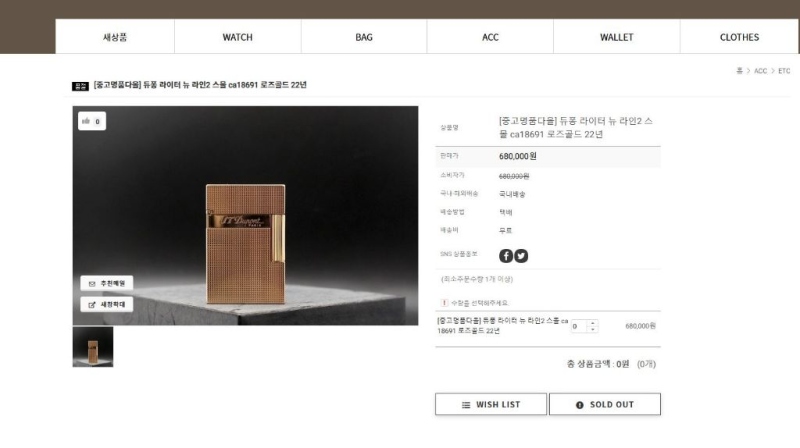Open the BAG menu category
Viewport: 800px width, 448px height.
point(364,37)
